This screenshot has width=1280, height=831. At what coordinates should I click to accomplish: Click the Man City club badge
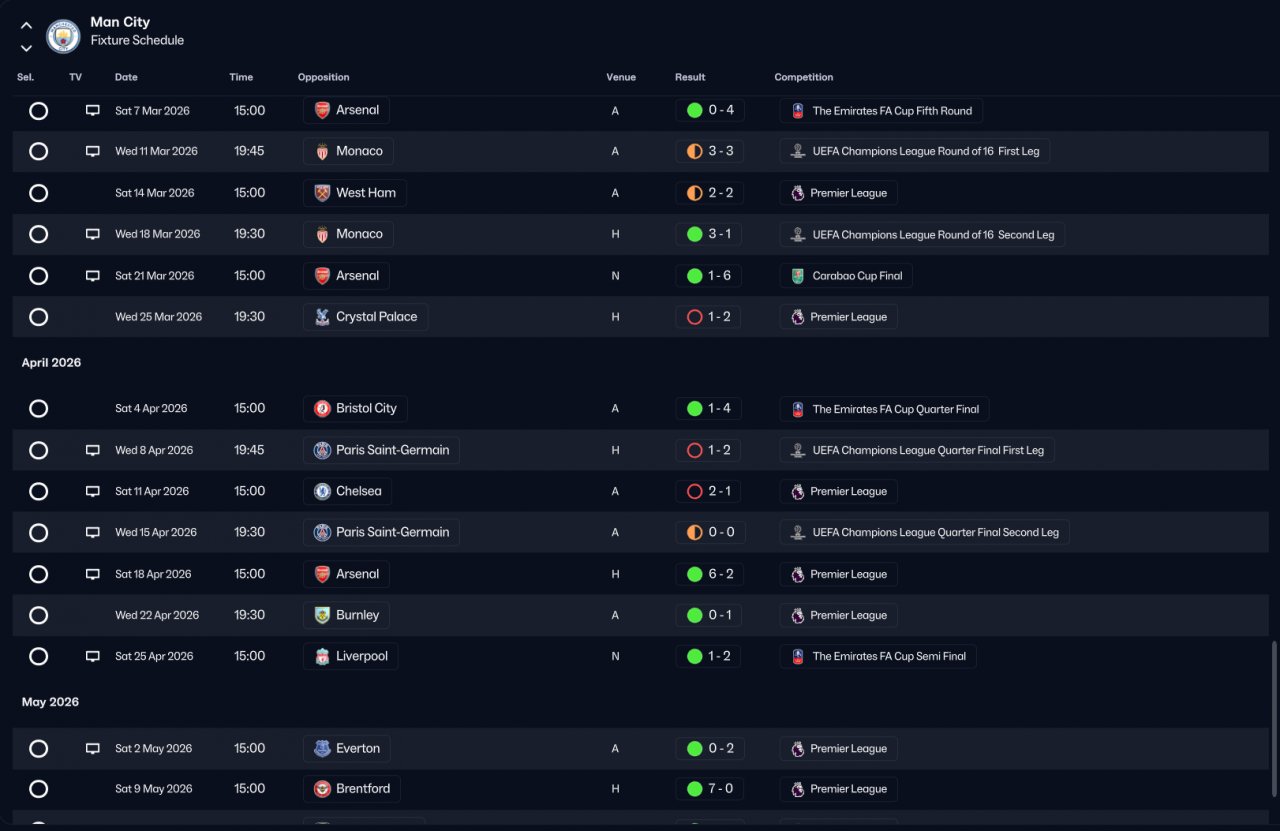[x=63, y=36]
